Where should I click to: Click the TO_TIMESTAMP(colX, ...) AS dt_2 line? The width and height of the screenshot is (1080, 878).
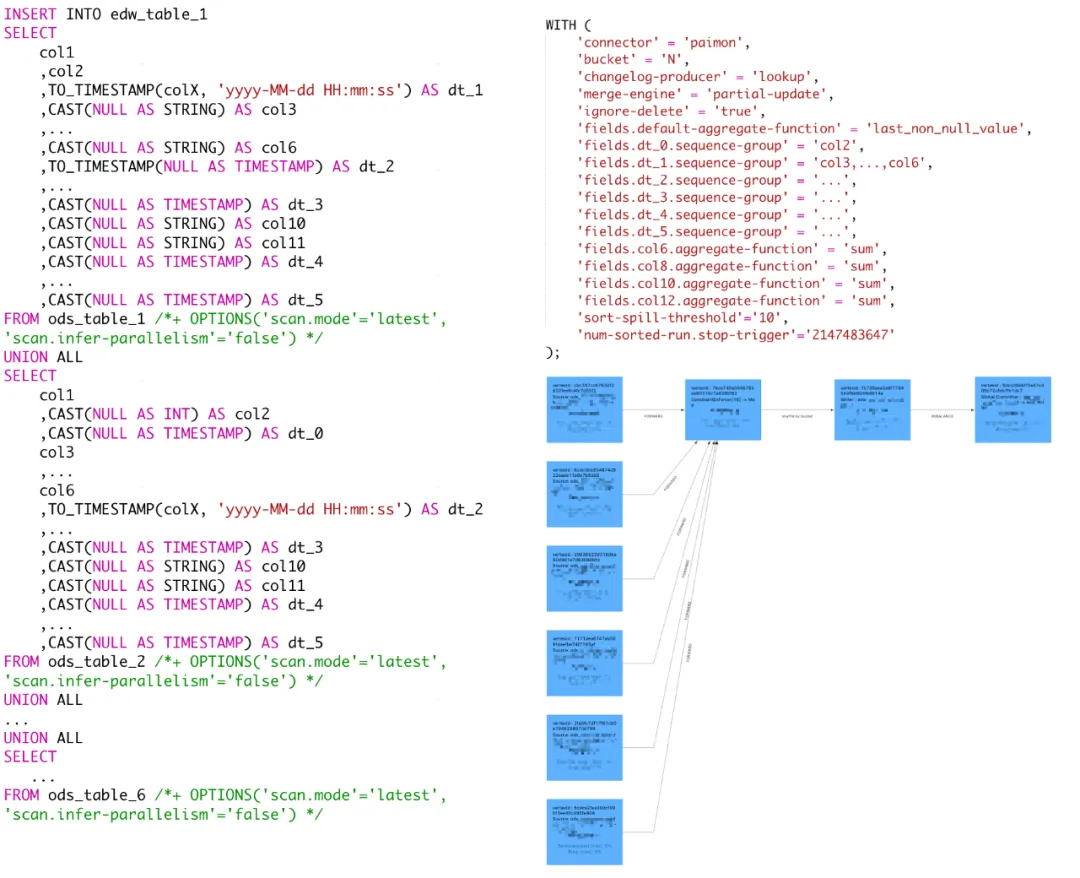click(261, 510)
